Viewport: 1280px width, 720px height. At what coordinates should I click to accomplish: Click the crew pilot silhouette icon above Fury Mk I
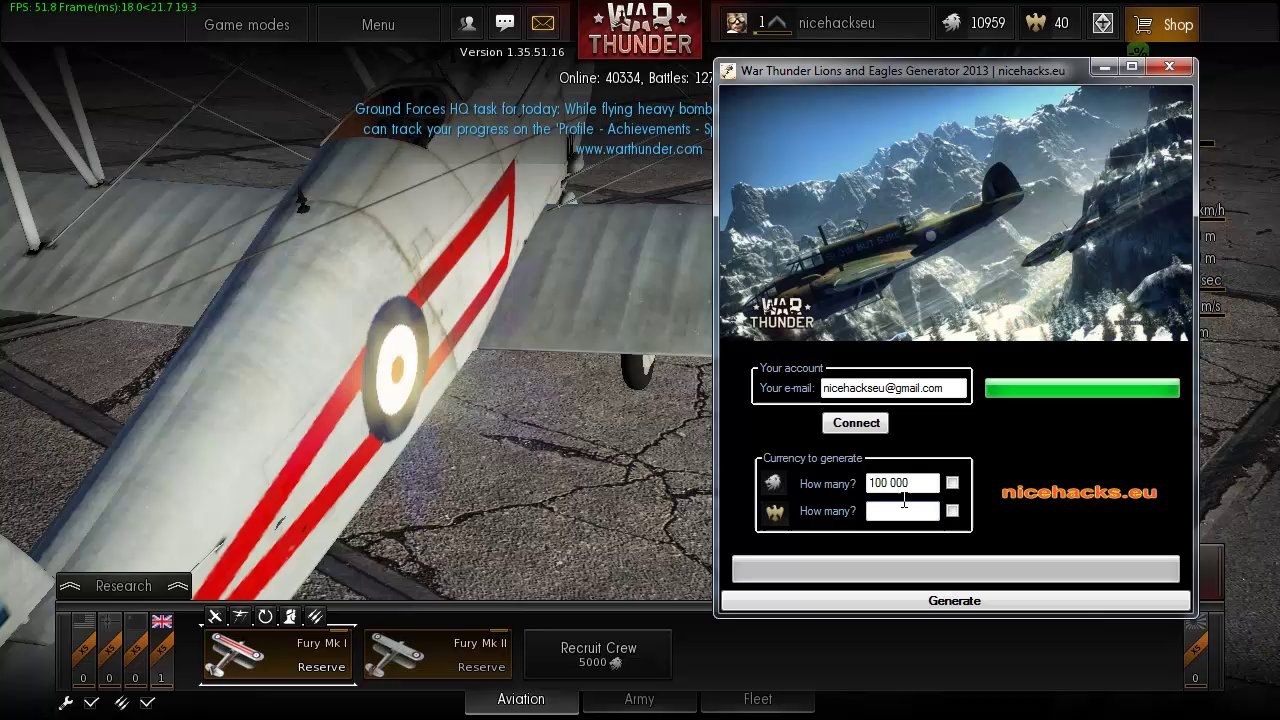290,617
